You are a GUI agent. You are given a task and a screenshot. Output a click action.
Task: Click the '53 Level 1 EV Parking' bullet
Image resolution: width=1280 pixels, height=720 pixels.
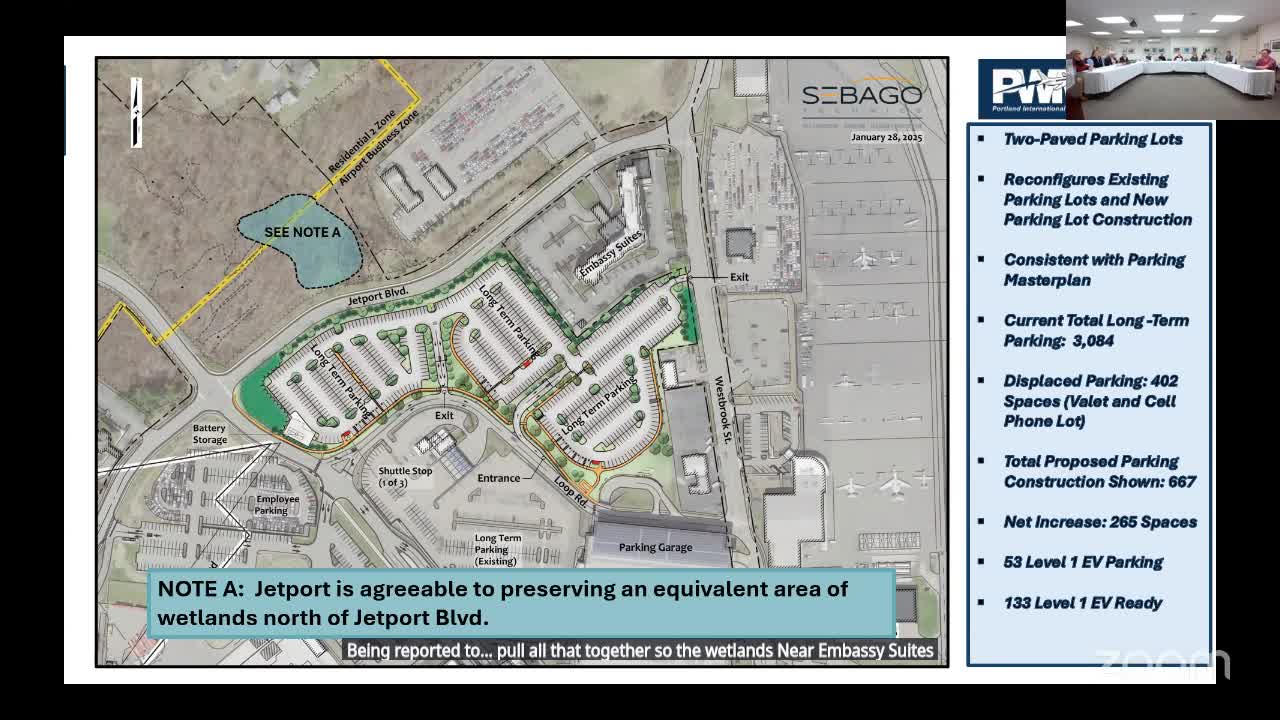(1083, 562)
